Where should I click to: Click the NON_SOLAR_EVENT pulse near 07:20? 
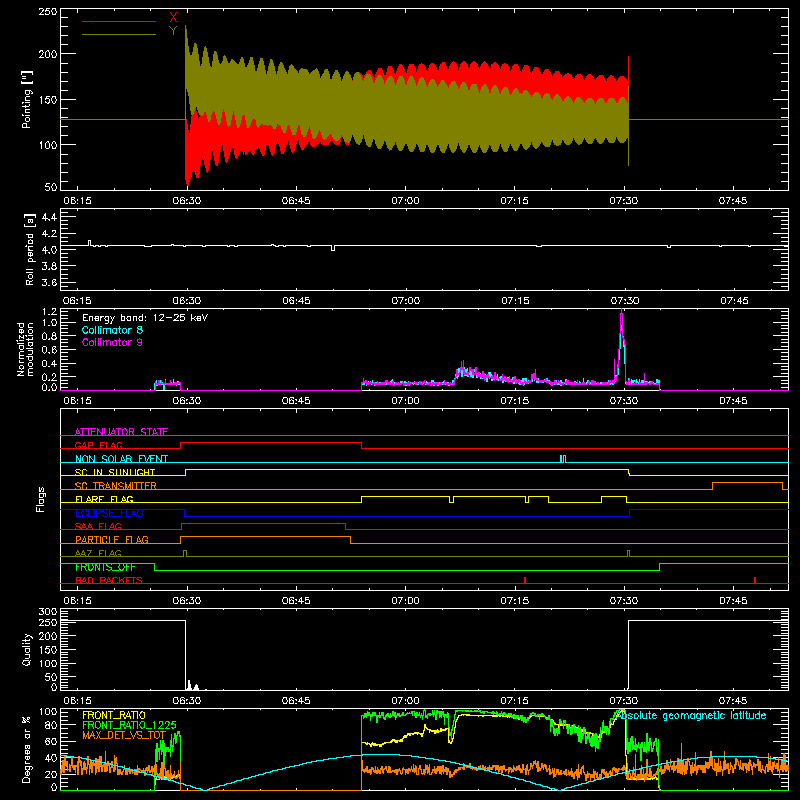[x=562, y=459]
